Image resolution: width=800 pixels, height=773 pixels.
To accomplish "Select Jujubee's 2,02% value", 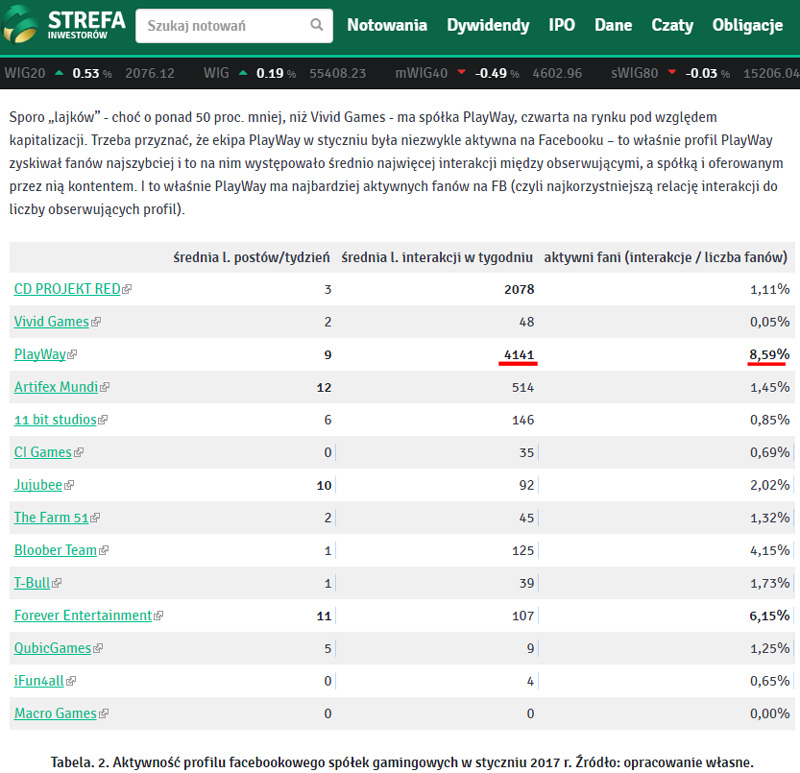I will tap(769, 485).
